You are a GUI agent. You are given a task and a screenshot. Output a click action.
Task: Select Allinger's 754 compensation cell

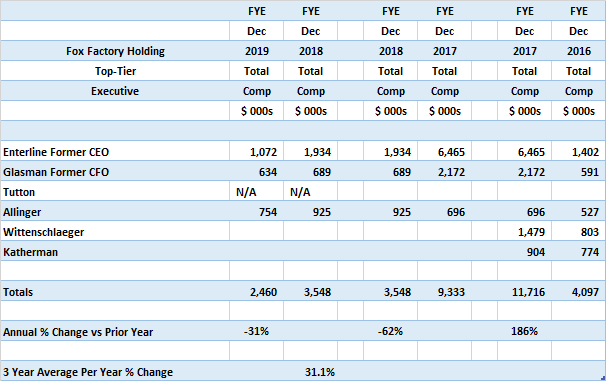257,212
